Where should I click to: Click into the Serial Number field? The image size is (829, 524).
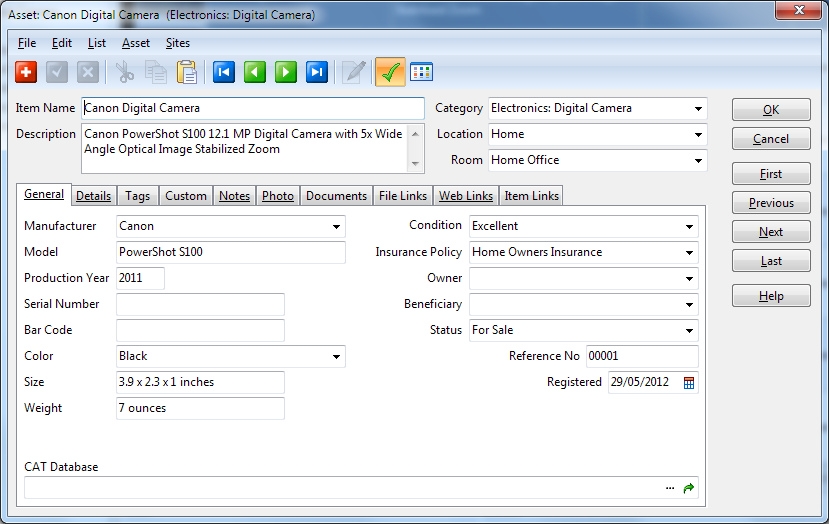point(200,304)
